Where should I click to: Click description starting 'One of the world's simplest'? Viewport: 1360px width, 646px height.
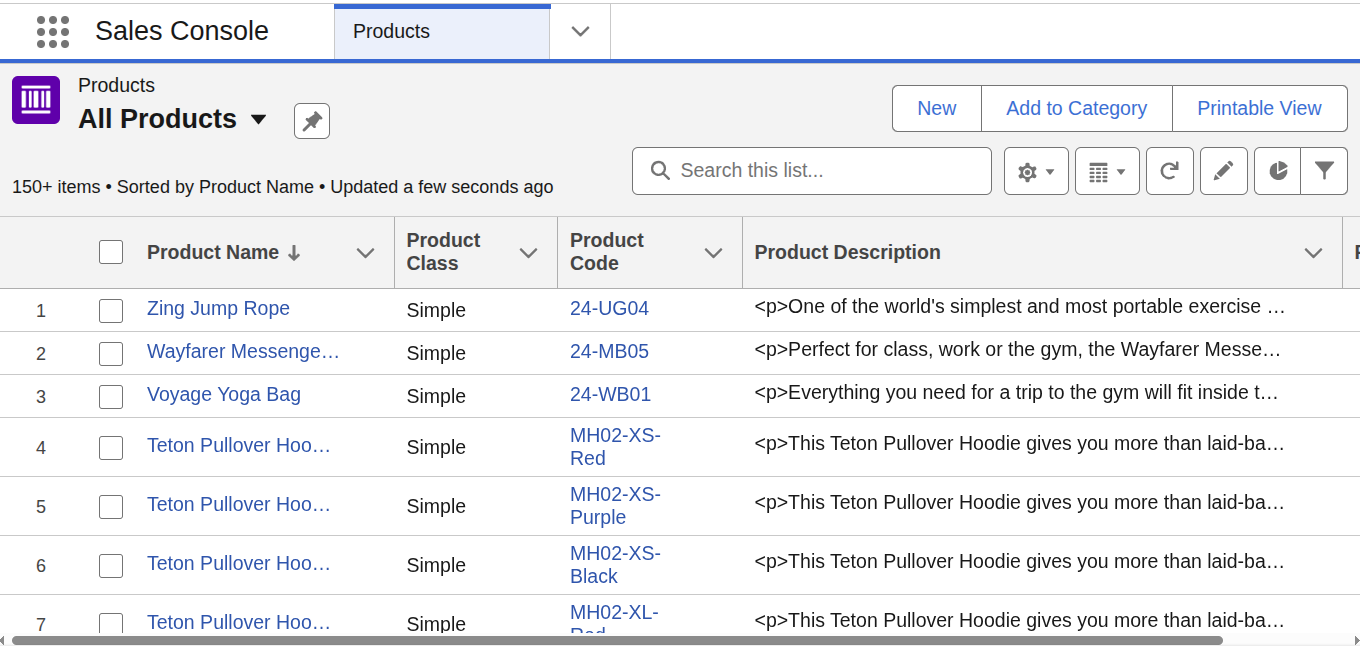(1019, 306)
